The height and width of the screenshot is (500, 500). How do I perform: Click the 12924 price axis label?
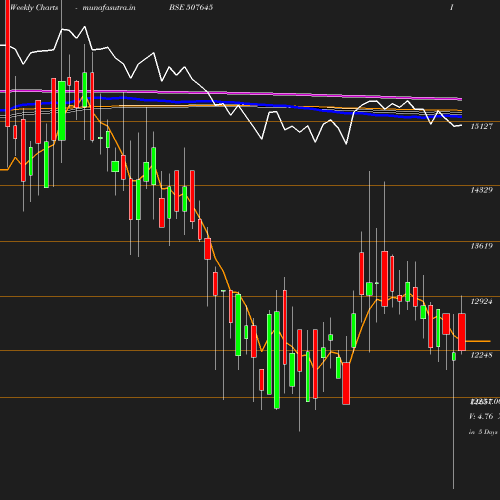(x=481, y=301)
